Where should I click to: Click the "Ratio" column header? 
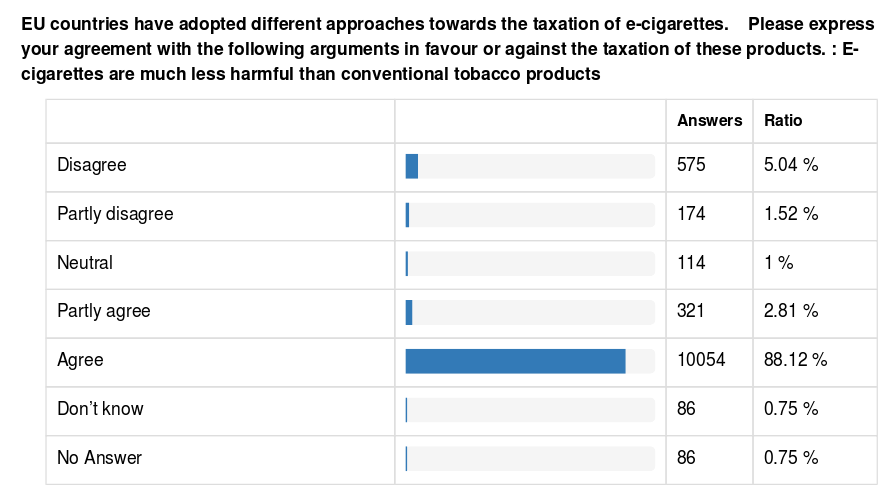pos(783,120)
